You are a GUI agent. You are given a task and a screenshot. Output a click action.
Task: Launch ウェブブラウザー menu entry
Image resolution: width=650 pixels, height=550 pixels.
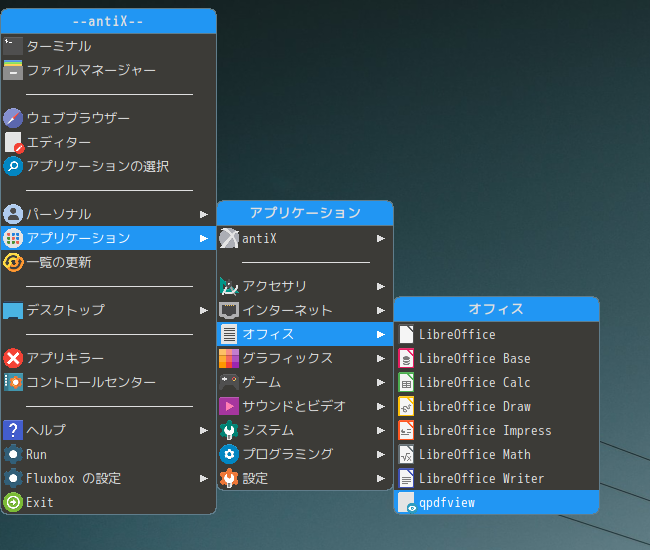click(109, 118)
